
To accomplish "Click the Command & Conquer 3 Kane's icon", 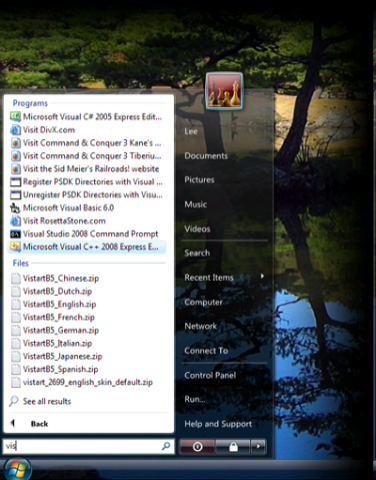I will pyautogui.click(x=15, y=143).
